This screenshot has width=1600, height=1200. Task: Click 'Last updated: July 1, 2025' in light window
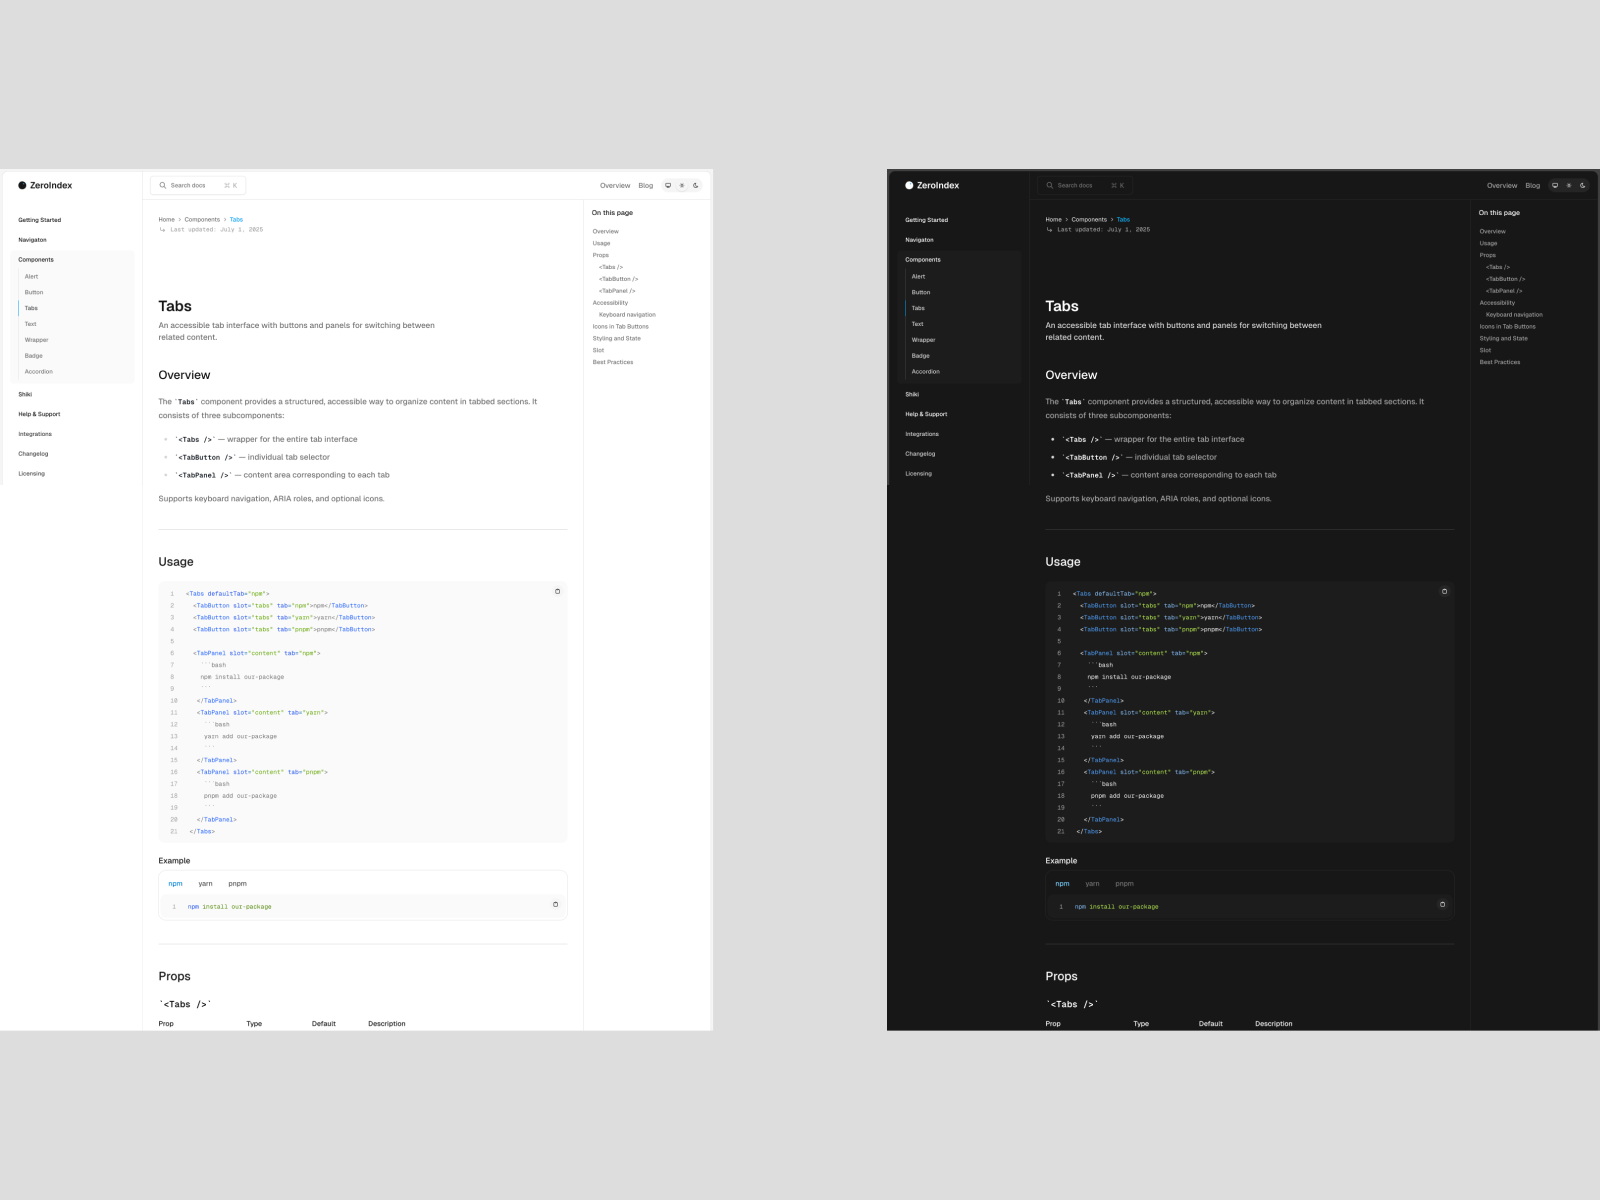click(216, 230)
